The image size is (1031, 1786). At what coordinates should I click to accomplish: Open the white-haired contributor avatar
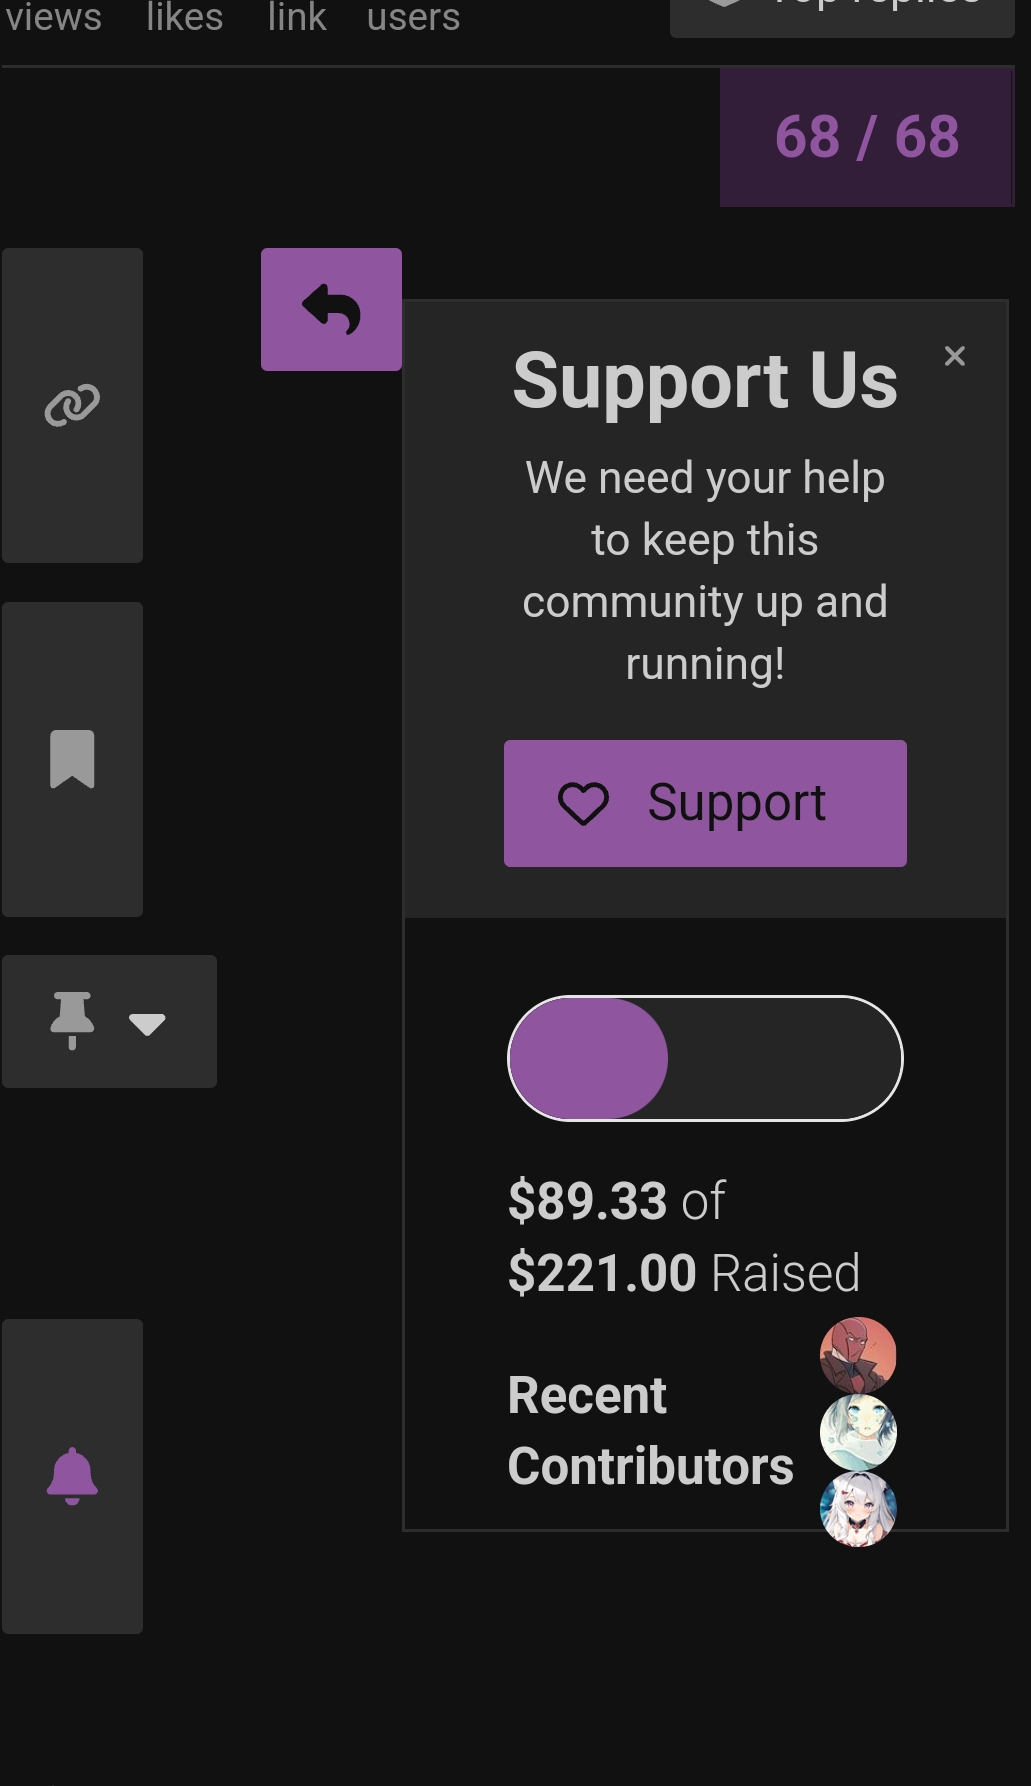(x=858, y=1509)
